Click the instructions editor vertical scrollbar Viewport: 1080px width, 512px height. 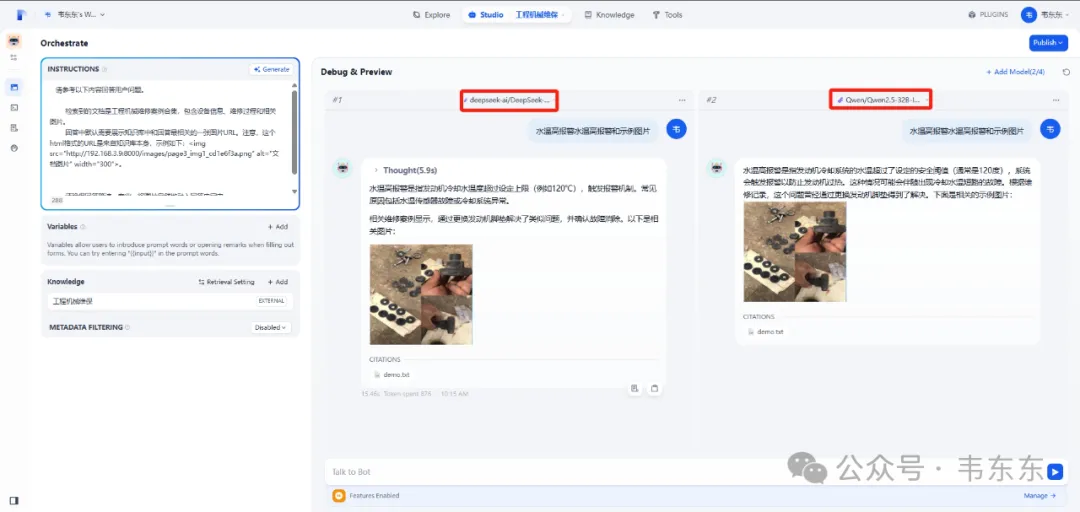click(295, 132)
